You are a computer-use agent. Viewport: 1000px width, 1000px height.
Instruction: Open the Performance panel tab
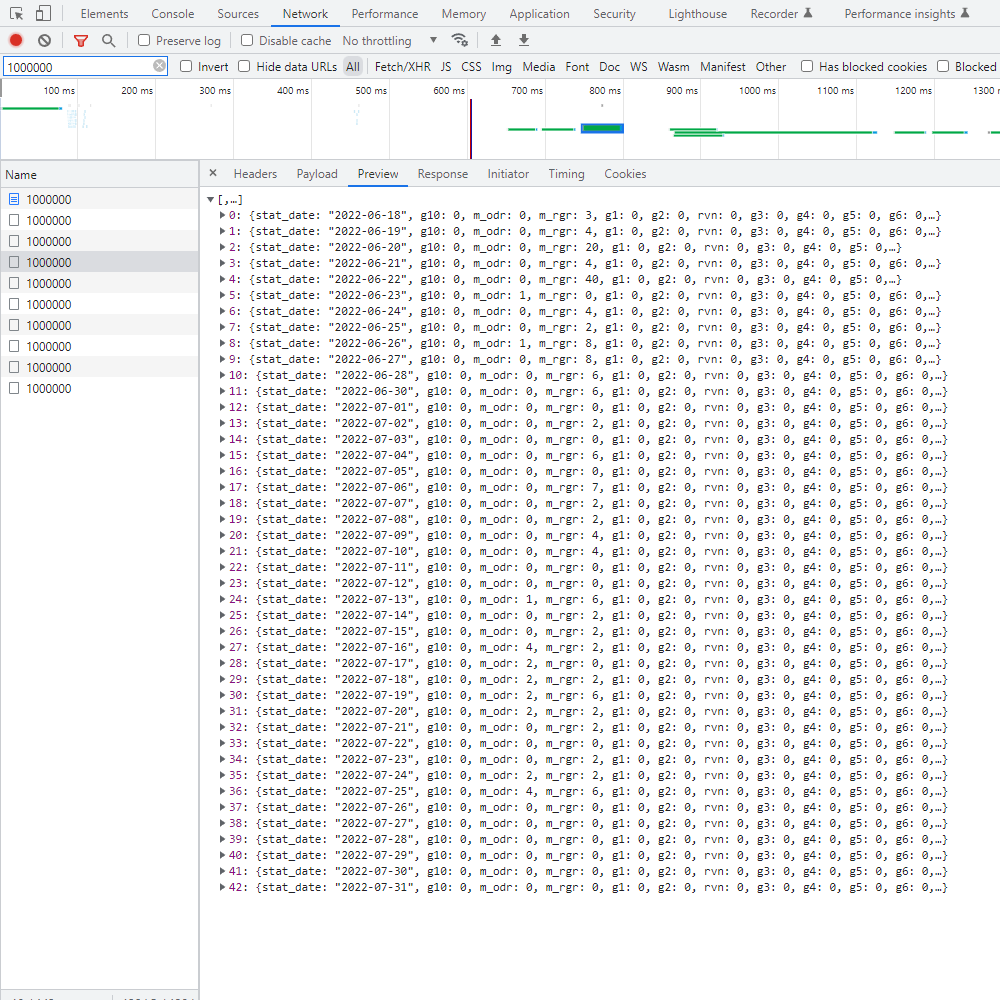point(385,13)
